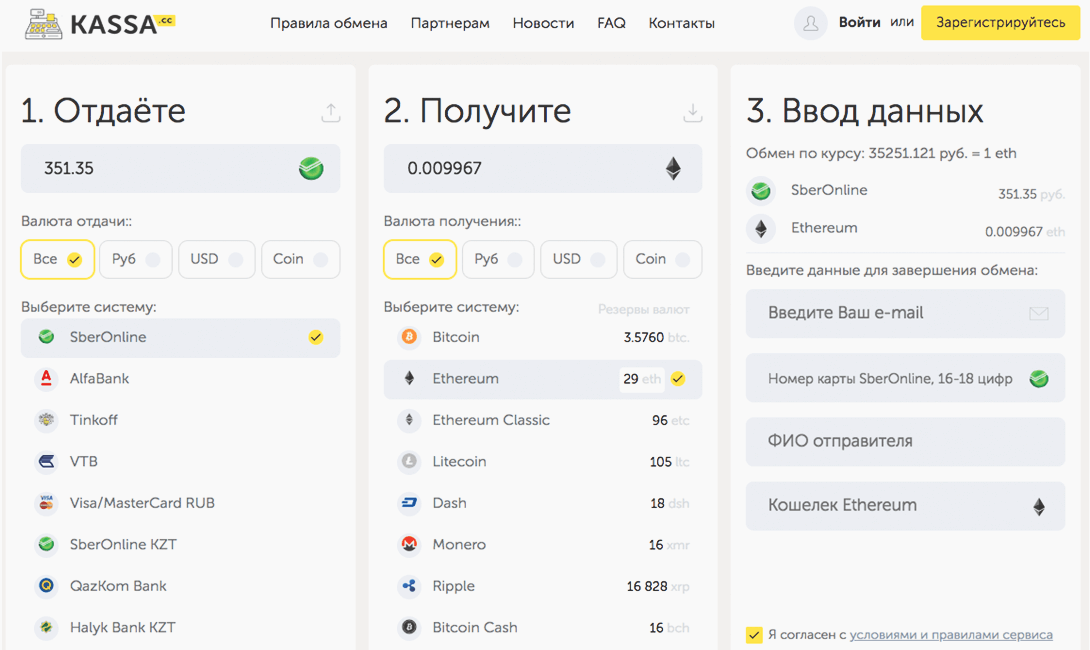Select the Coin filter under Валюта получения

662,259
